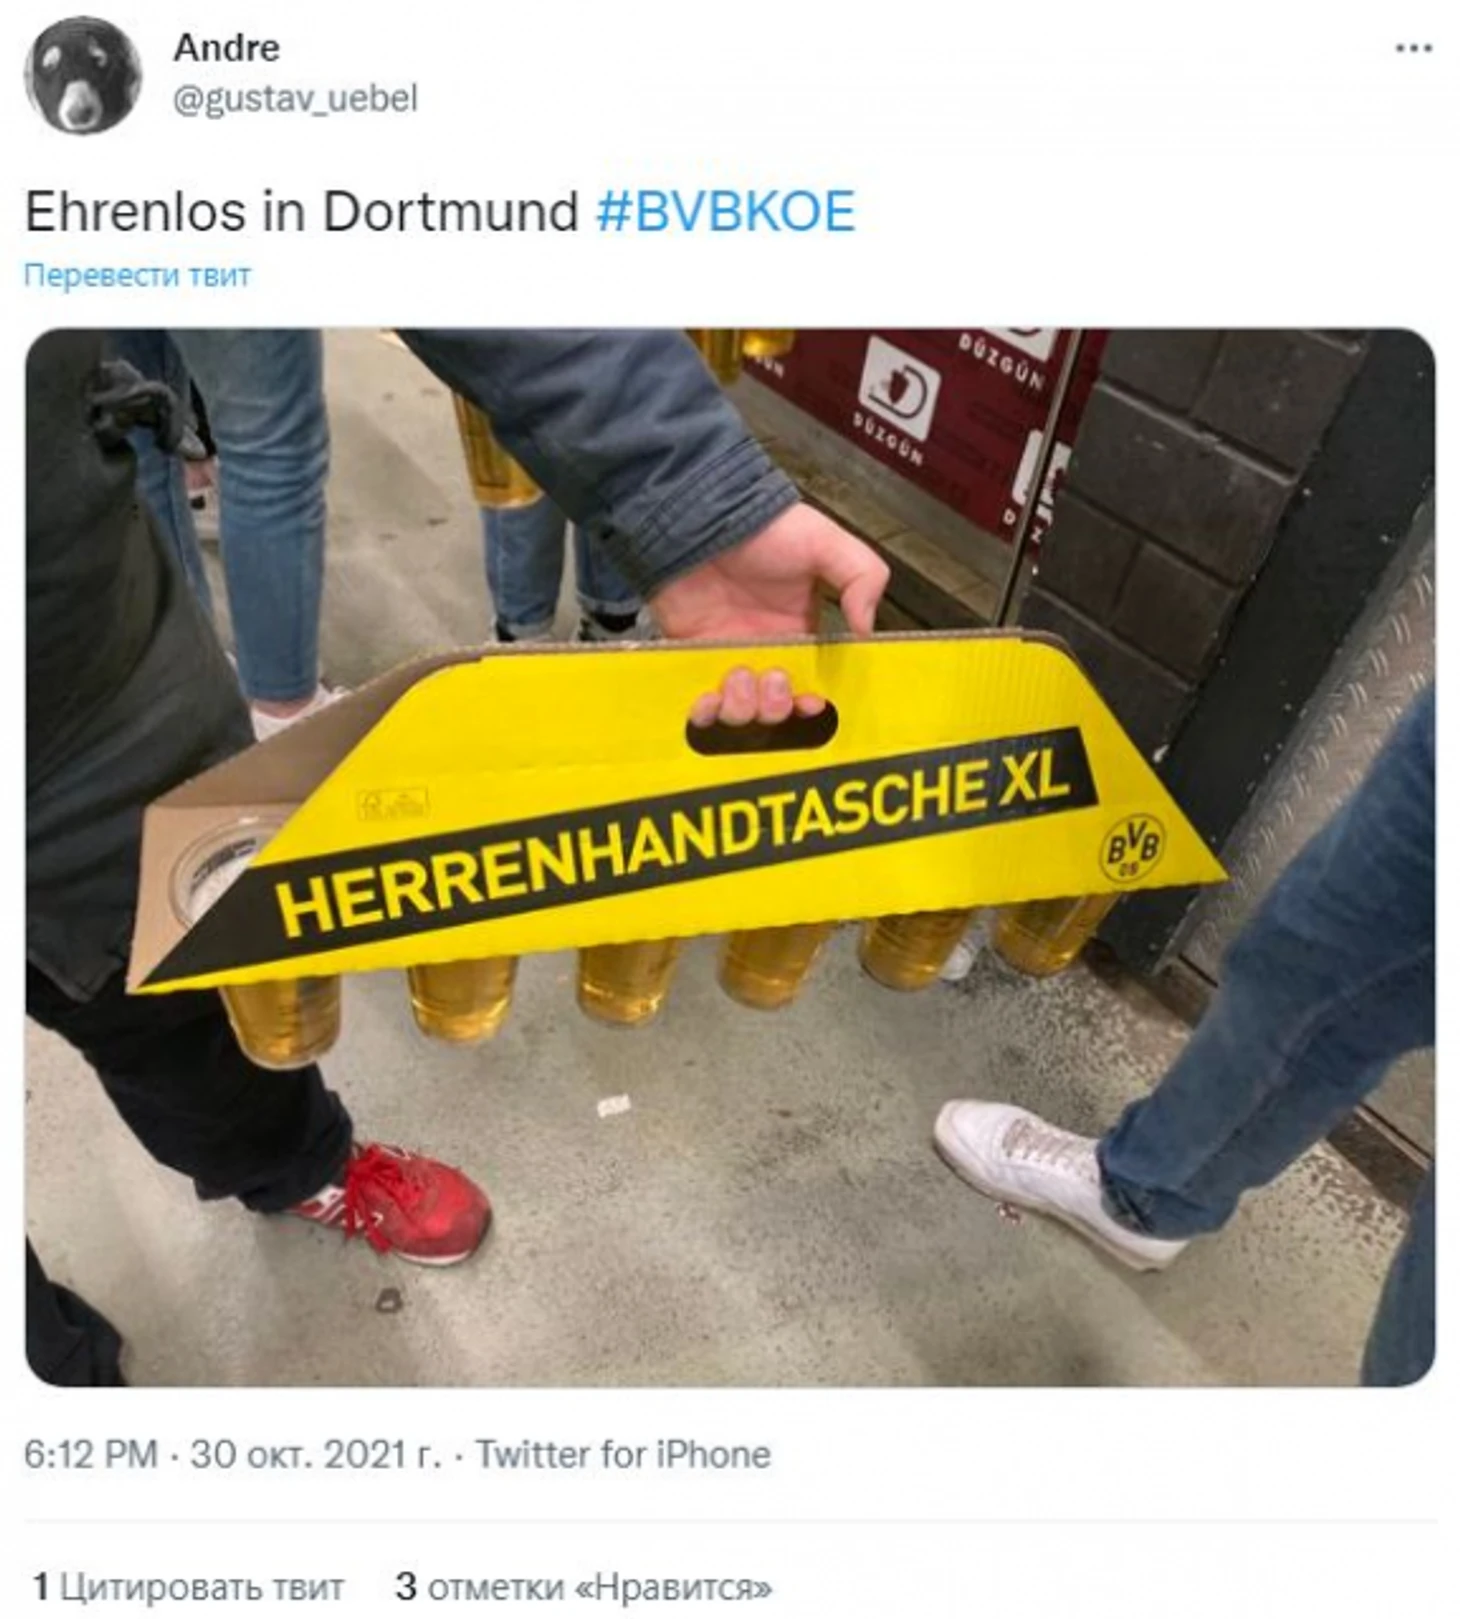Open the display name Andre
The width and height of the screenshot is (1460, 1619).
click(x=226, y=48)
